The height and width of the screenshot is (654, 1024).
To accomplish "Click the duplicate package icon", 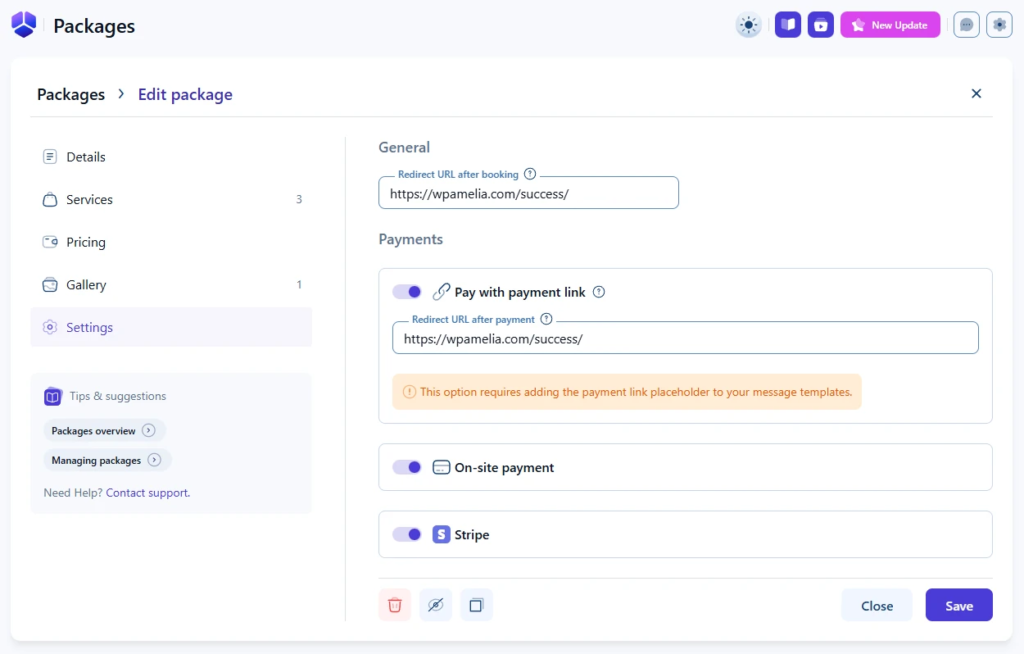I will tap(476, 605).
